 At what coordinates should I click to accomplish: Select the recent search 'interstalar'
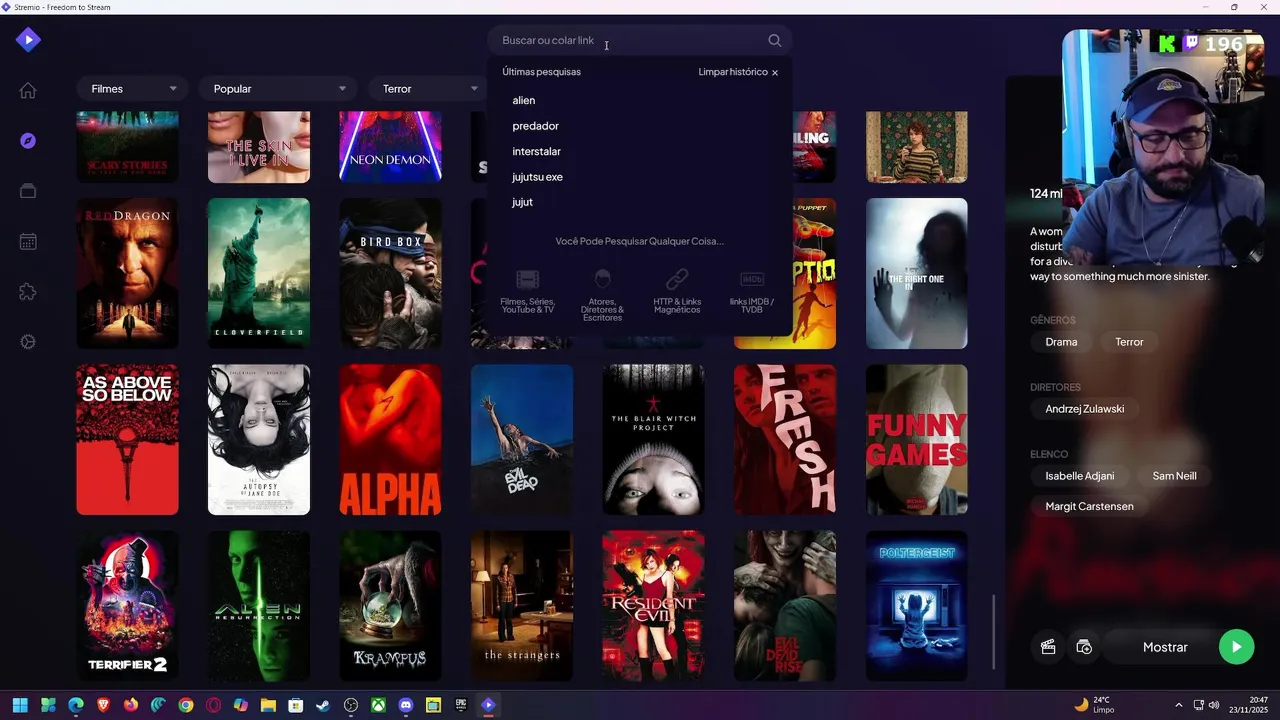coord(536,151)
